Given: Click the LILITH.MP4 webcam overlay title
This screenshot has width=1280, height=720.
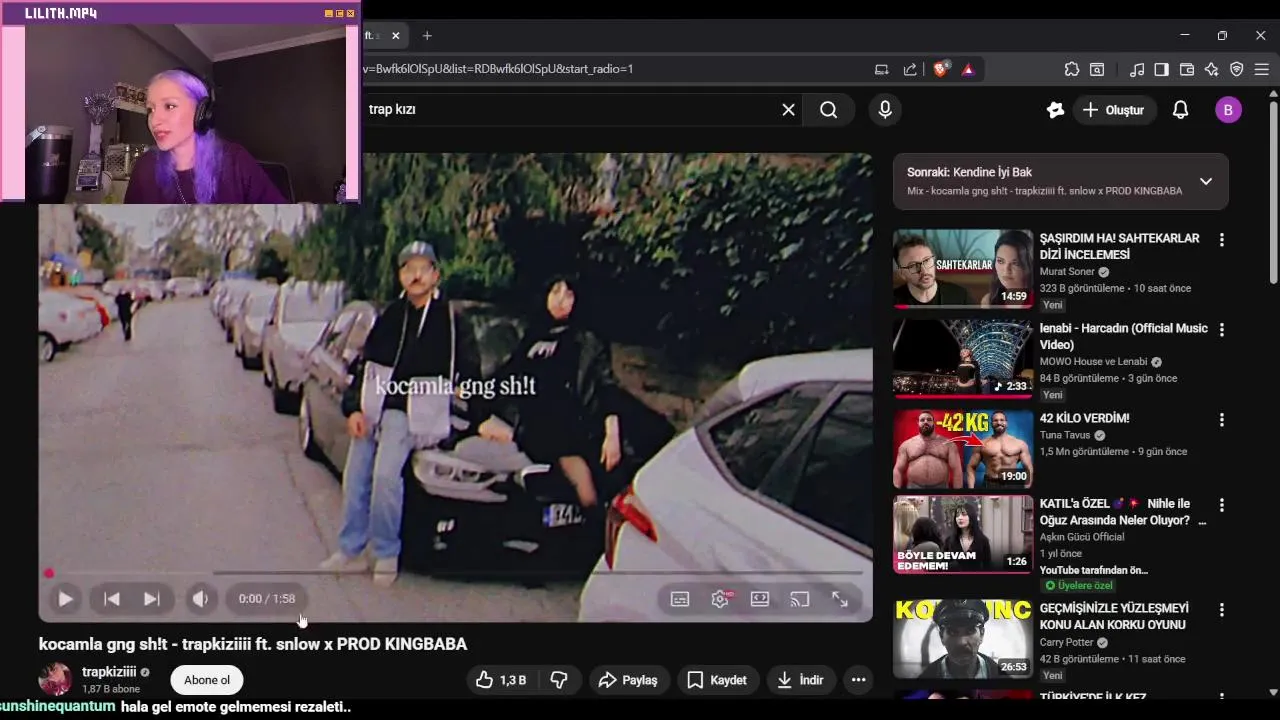Looking at the screenshot, I should (x=61, y=13).
